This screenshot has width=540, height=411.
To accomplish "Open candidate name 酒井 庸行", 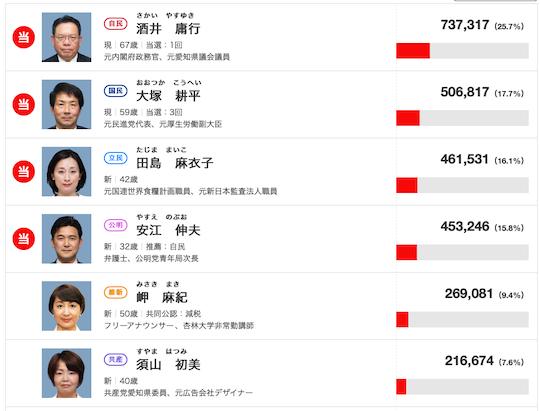I will click(168, 28).
